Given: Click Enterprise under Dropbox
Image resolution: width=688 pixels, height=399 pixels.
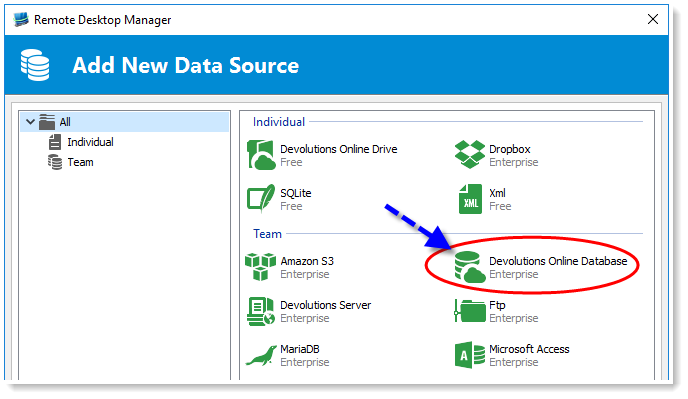Looking at the screenshot, I should tap(514, 163).
